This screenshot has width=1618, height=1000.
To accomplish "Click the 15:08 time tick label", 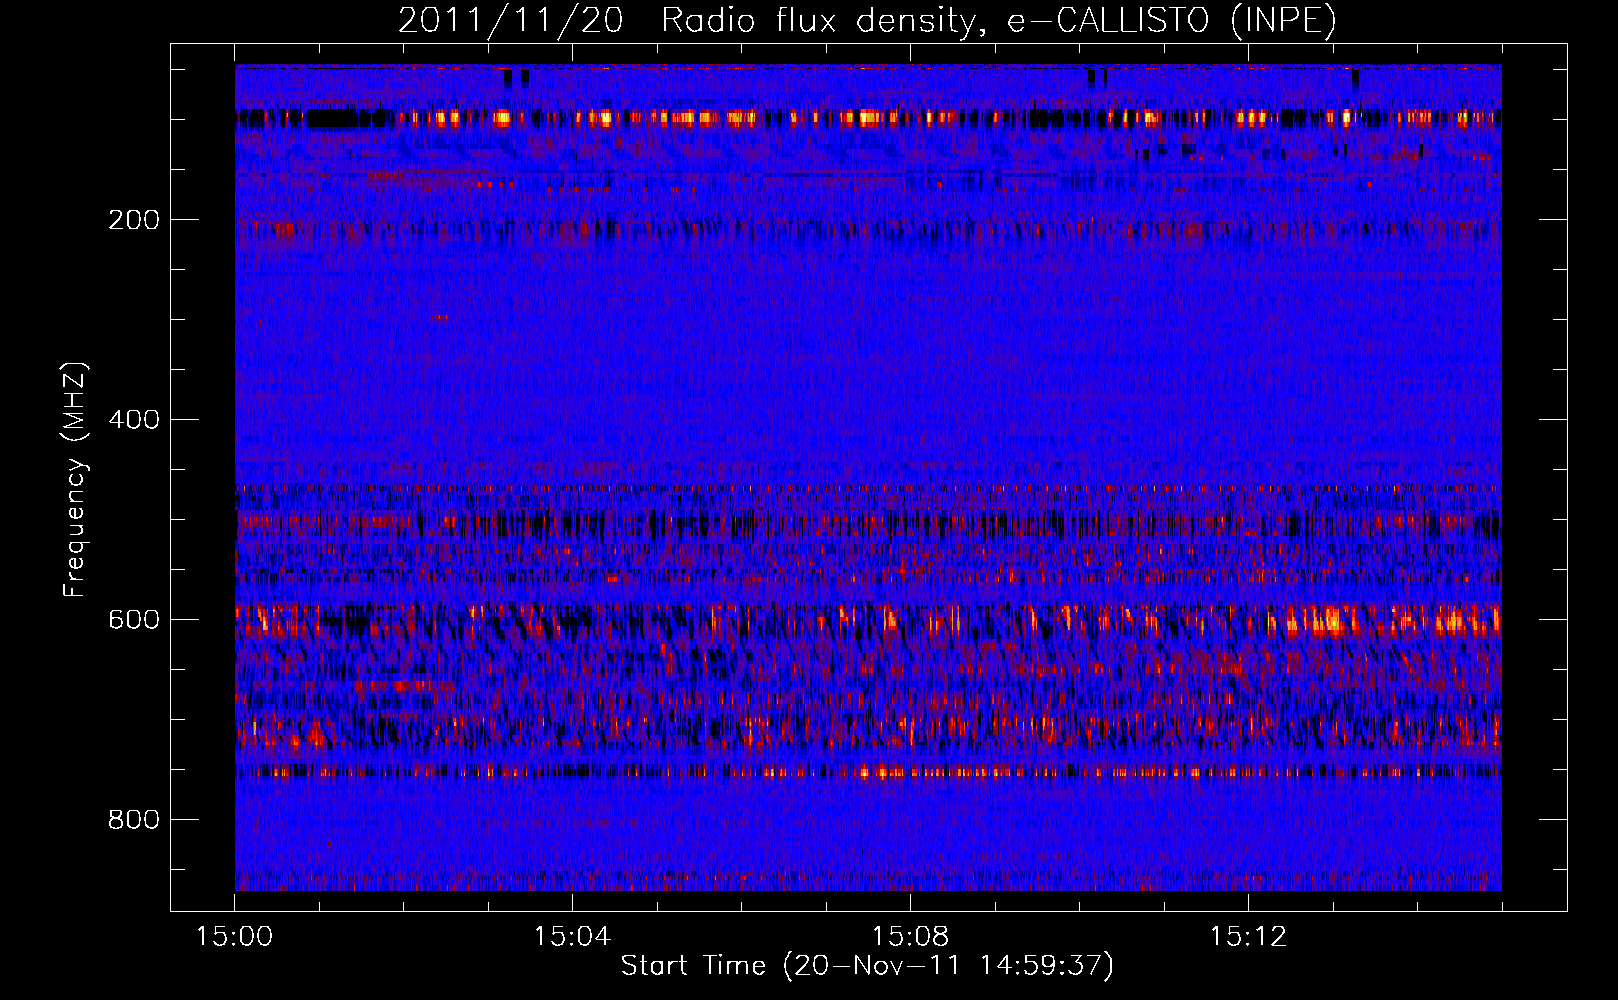I will (x=910, y=937).
